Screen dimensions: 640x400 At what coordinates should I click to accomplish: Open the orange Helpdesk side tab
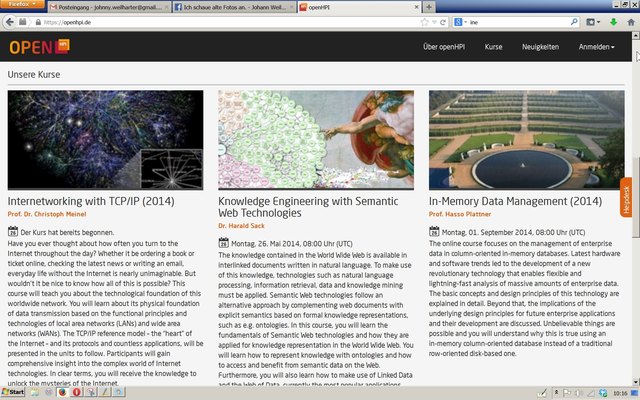point(626,197)
